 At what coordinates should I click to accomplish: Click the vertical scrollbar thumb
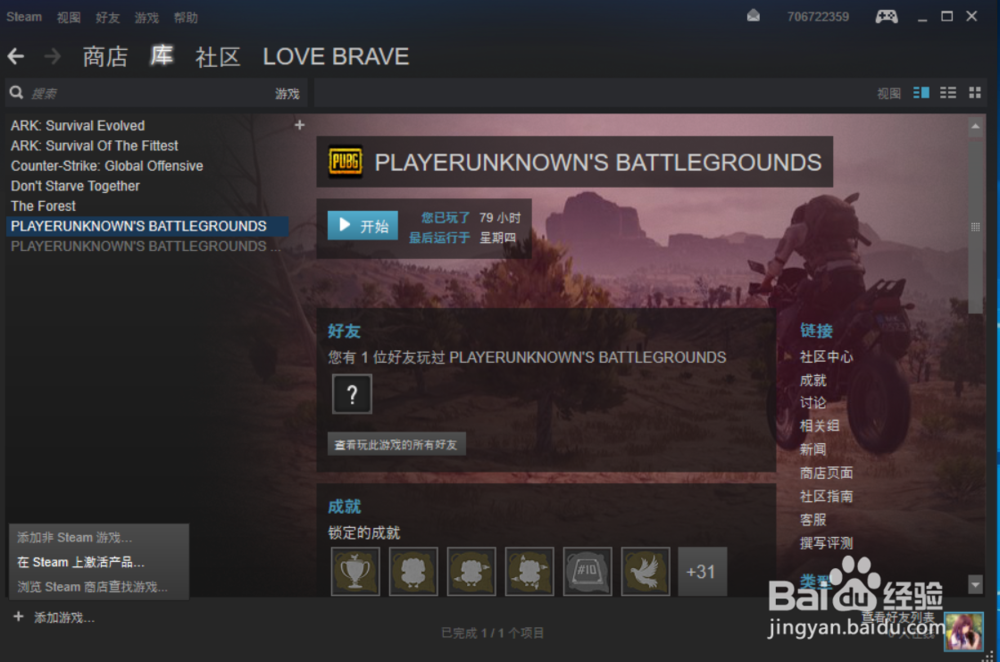coord(975,225)
